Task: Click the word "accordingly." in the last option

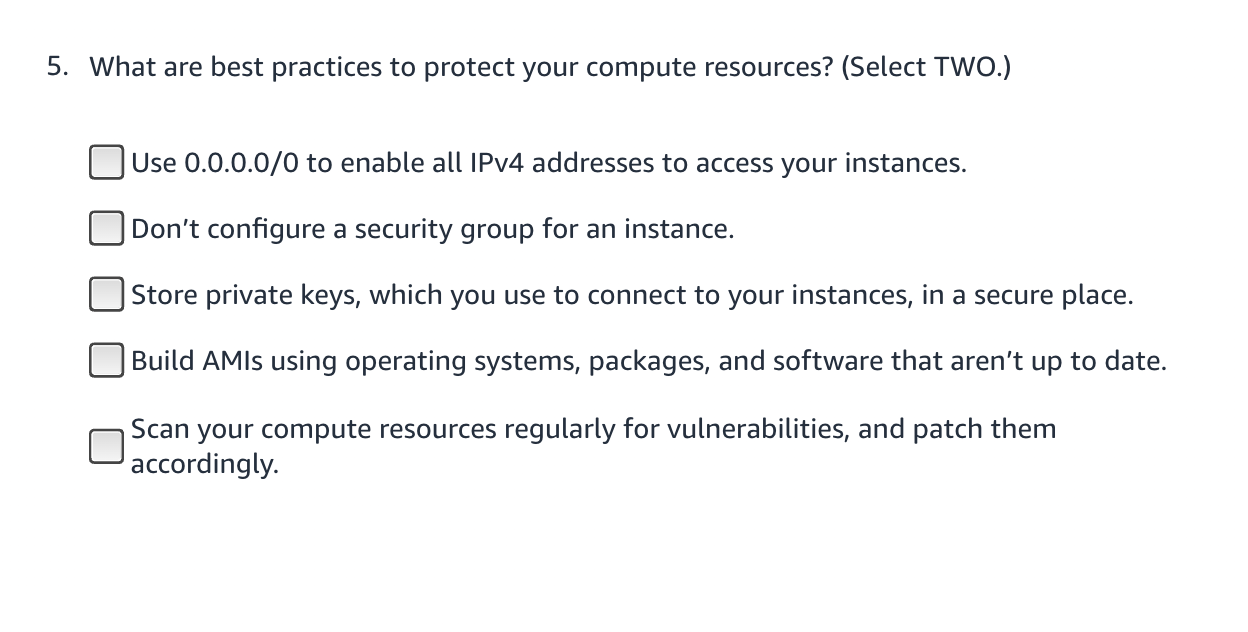Action: tap(205, 465)
